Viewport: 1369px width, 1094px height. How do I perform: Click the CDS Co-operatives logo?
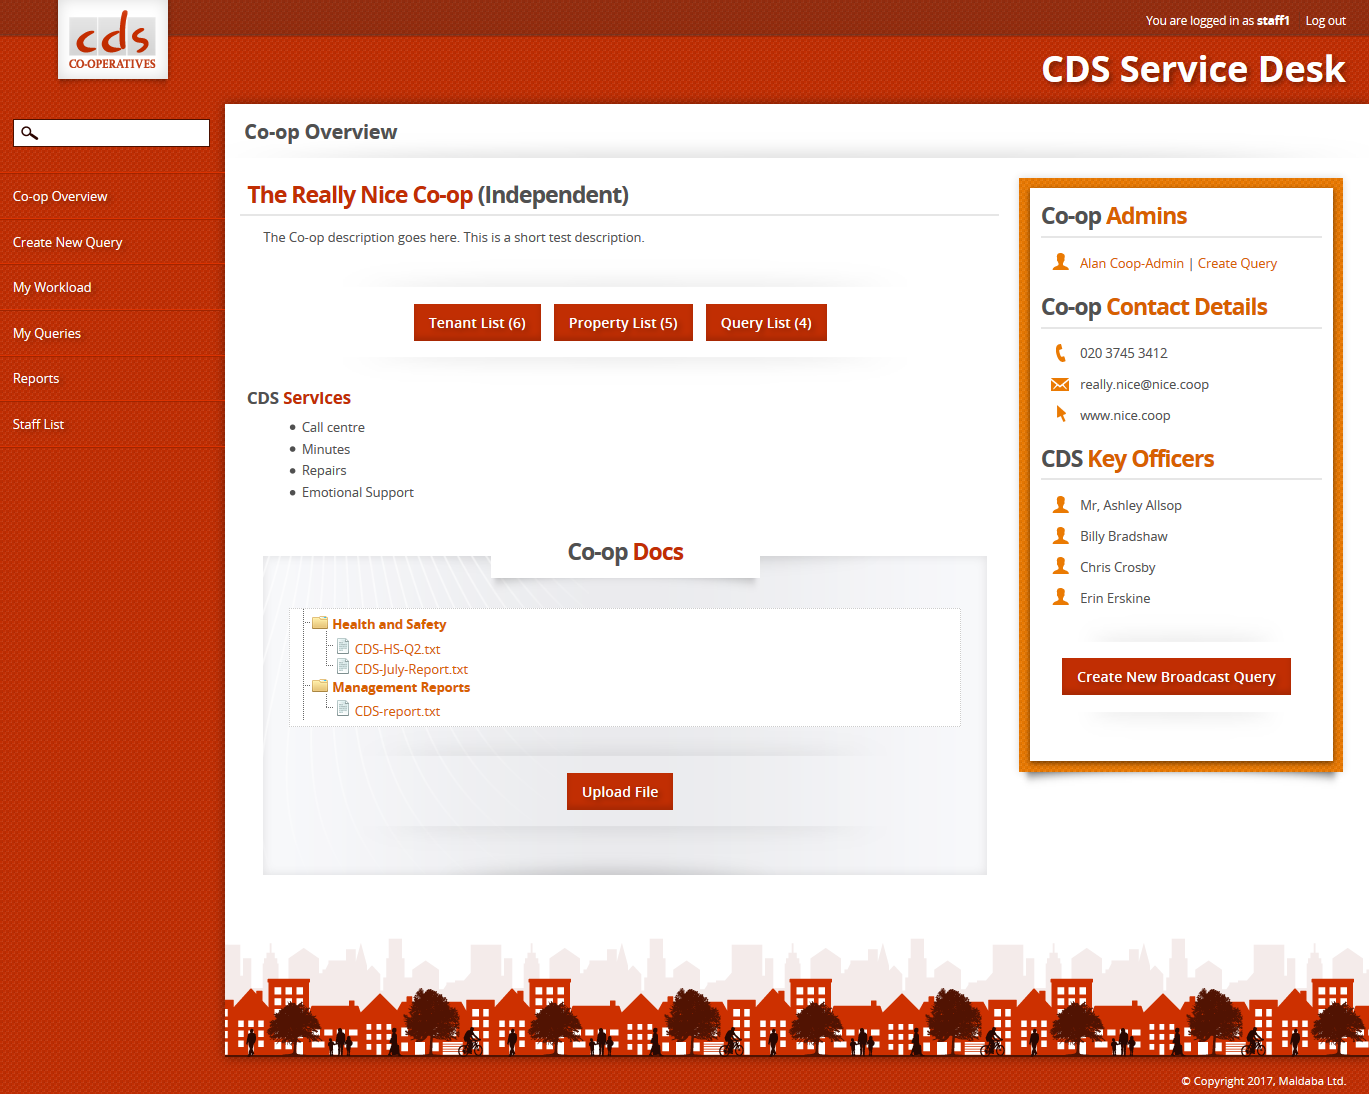[112, 42]
